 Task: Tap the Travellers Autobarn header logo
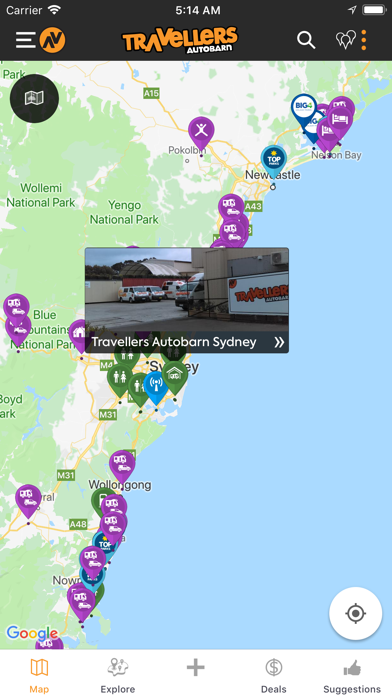coord(180,40)
